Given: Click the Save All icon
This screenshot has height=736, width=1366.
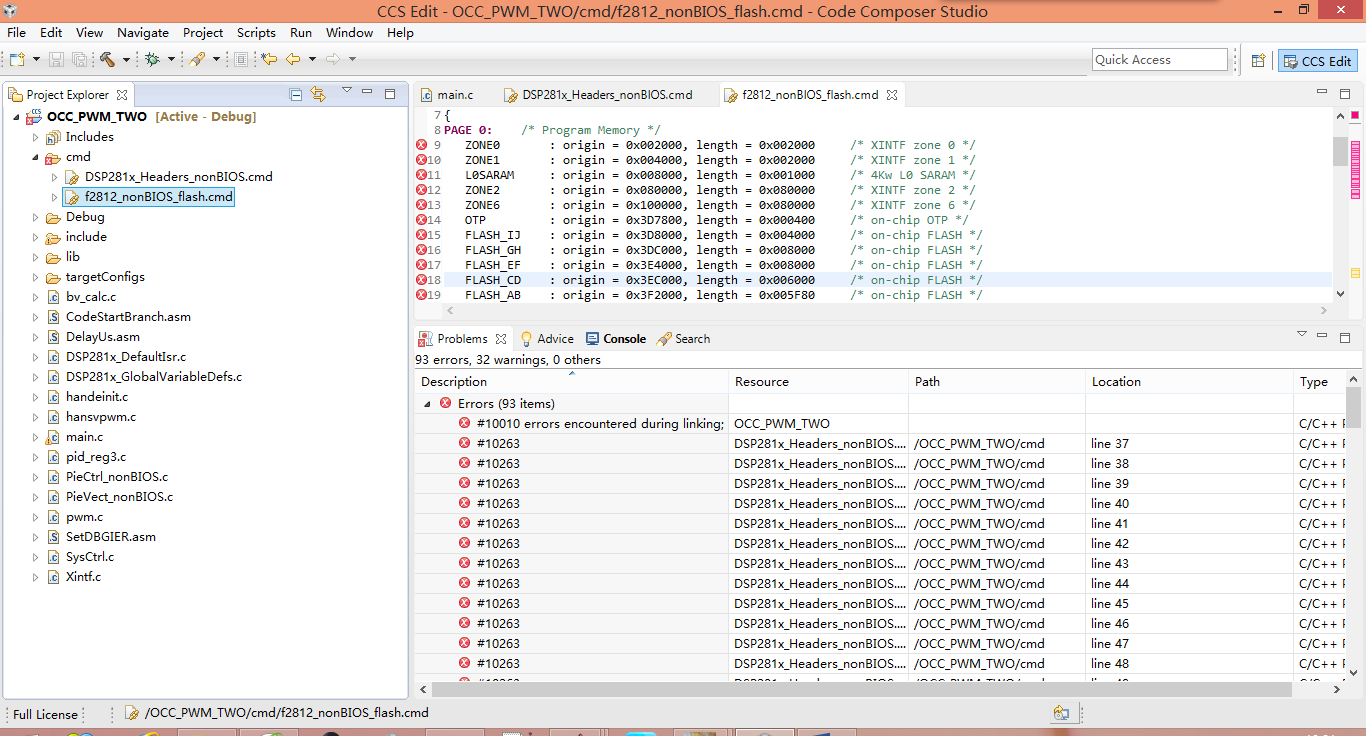Looking at the screenshot, I should (79, 58).
